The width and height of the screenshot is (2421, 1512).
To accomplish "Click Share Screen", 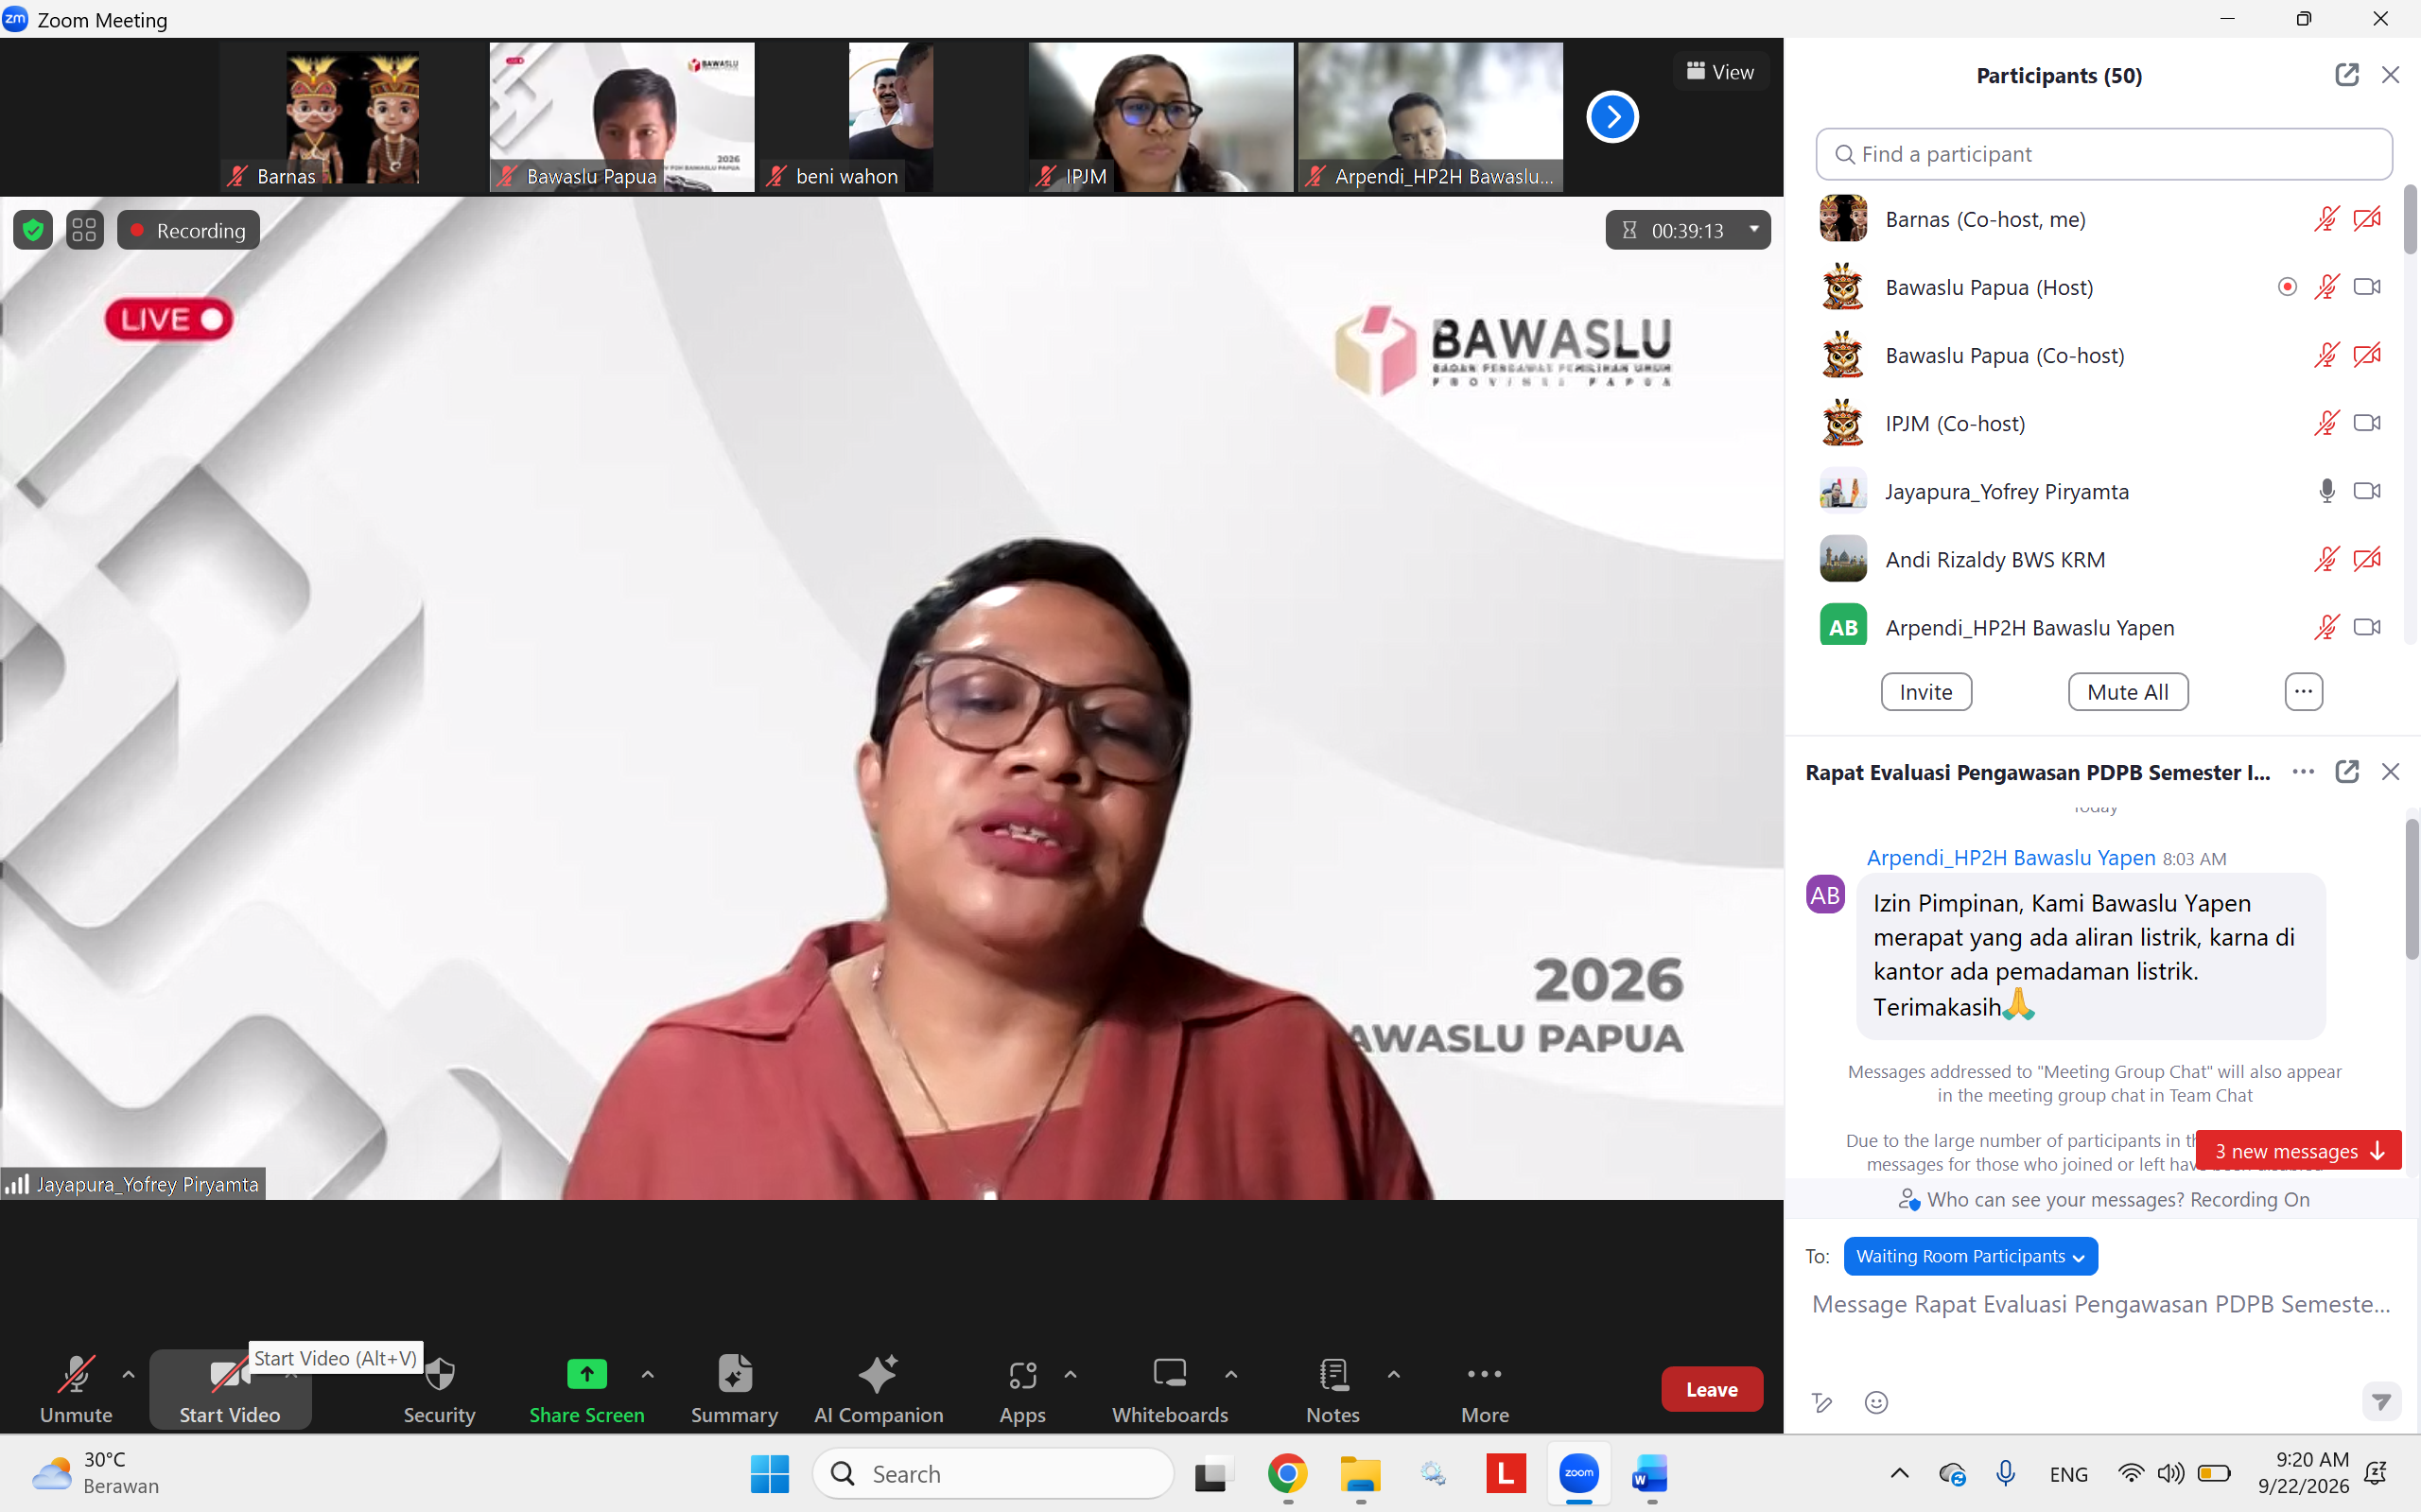I will click(586, 1389).
